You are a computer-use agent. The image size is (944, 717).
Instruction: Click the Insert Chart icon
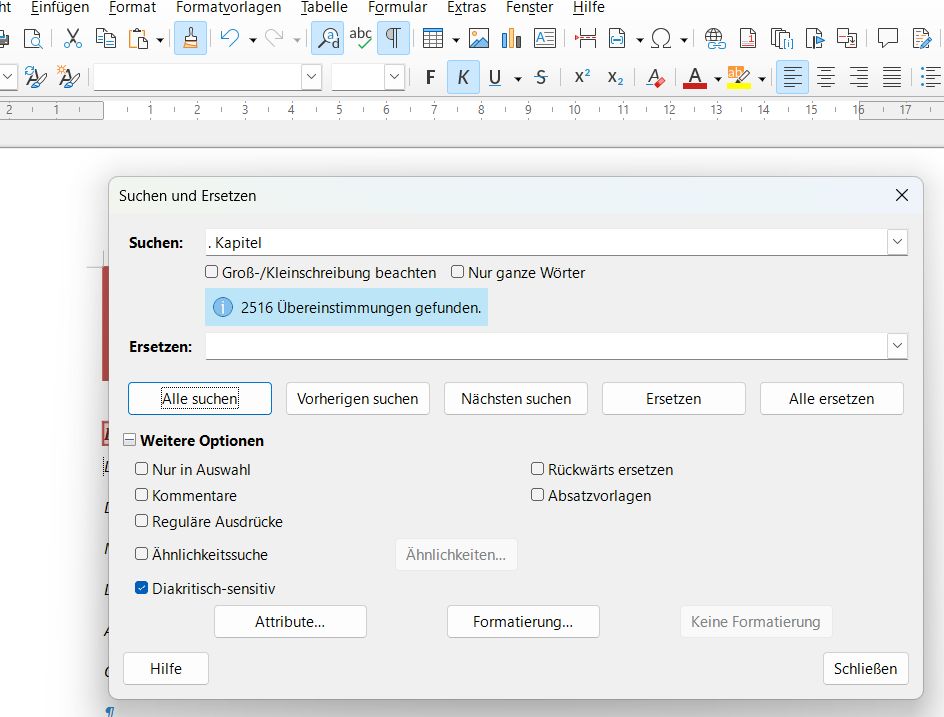512,39
